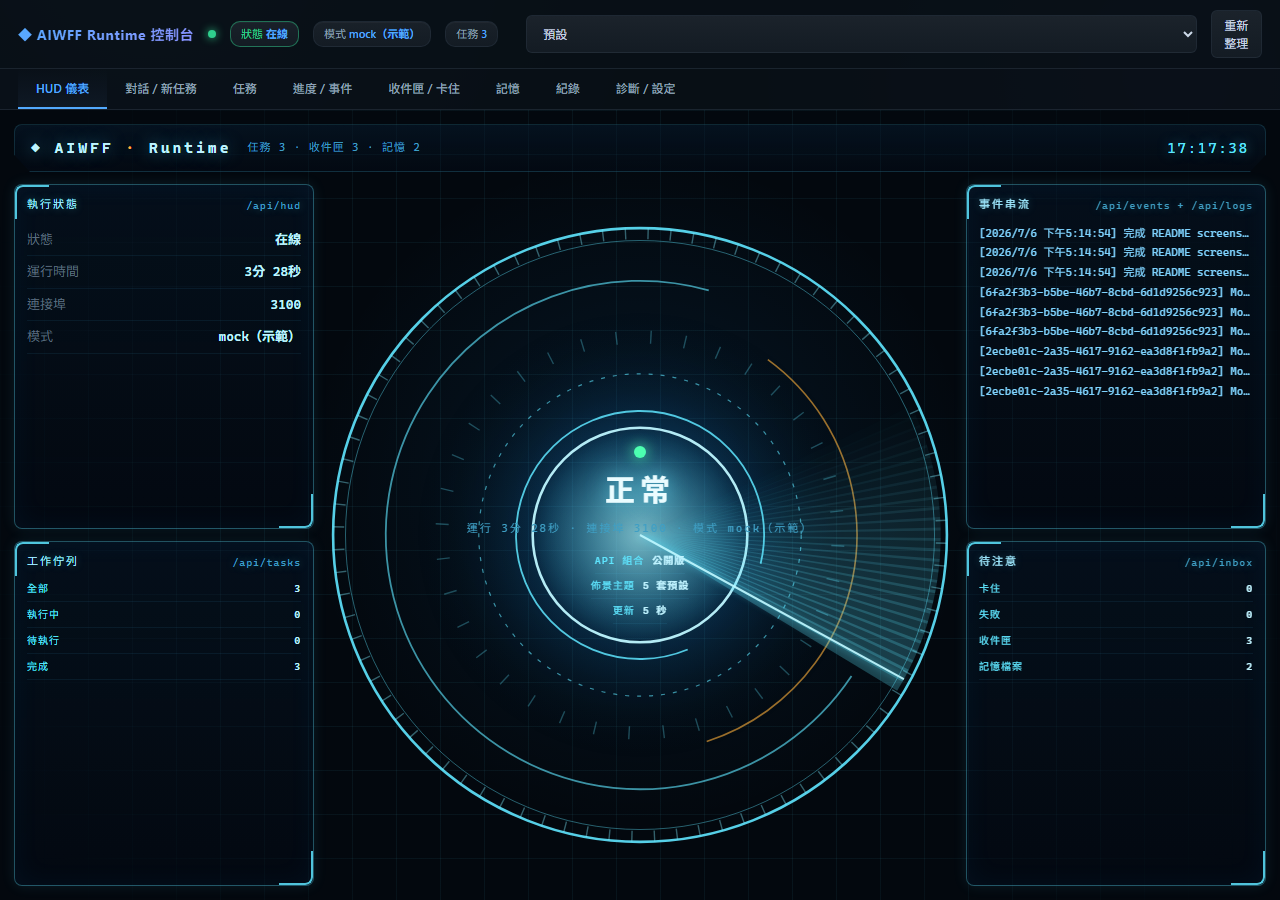This screenshot has height=900, width=1280.
Task: Click the /api/events + /api/logs label
Action: [1174, 206]
